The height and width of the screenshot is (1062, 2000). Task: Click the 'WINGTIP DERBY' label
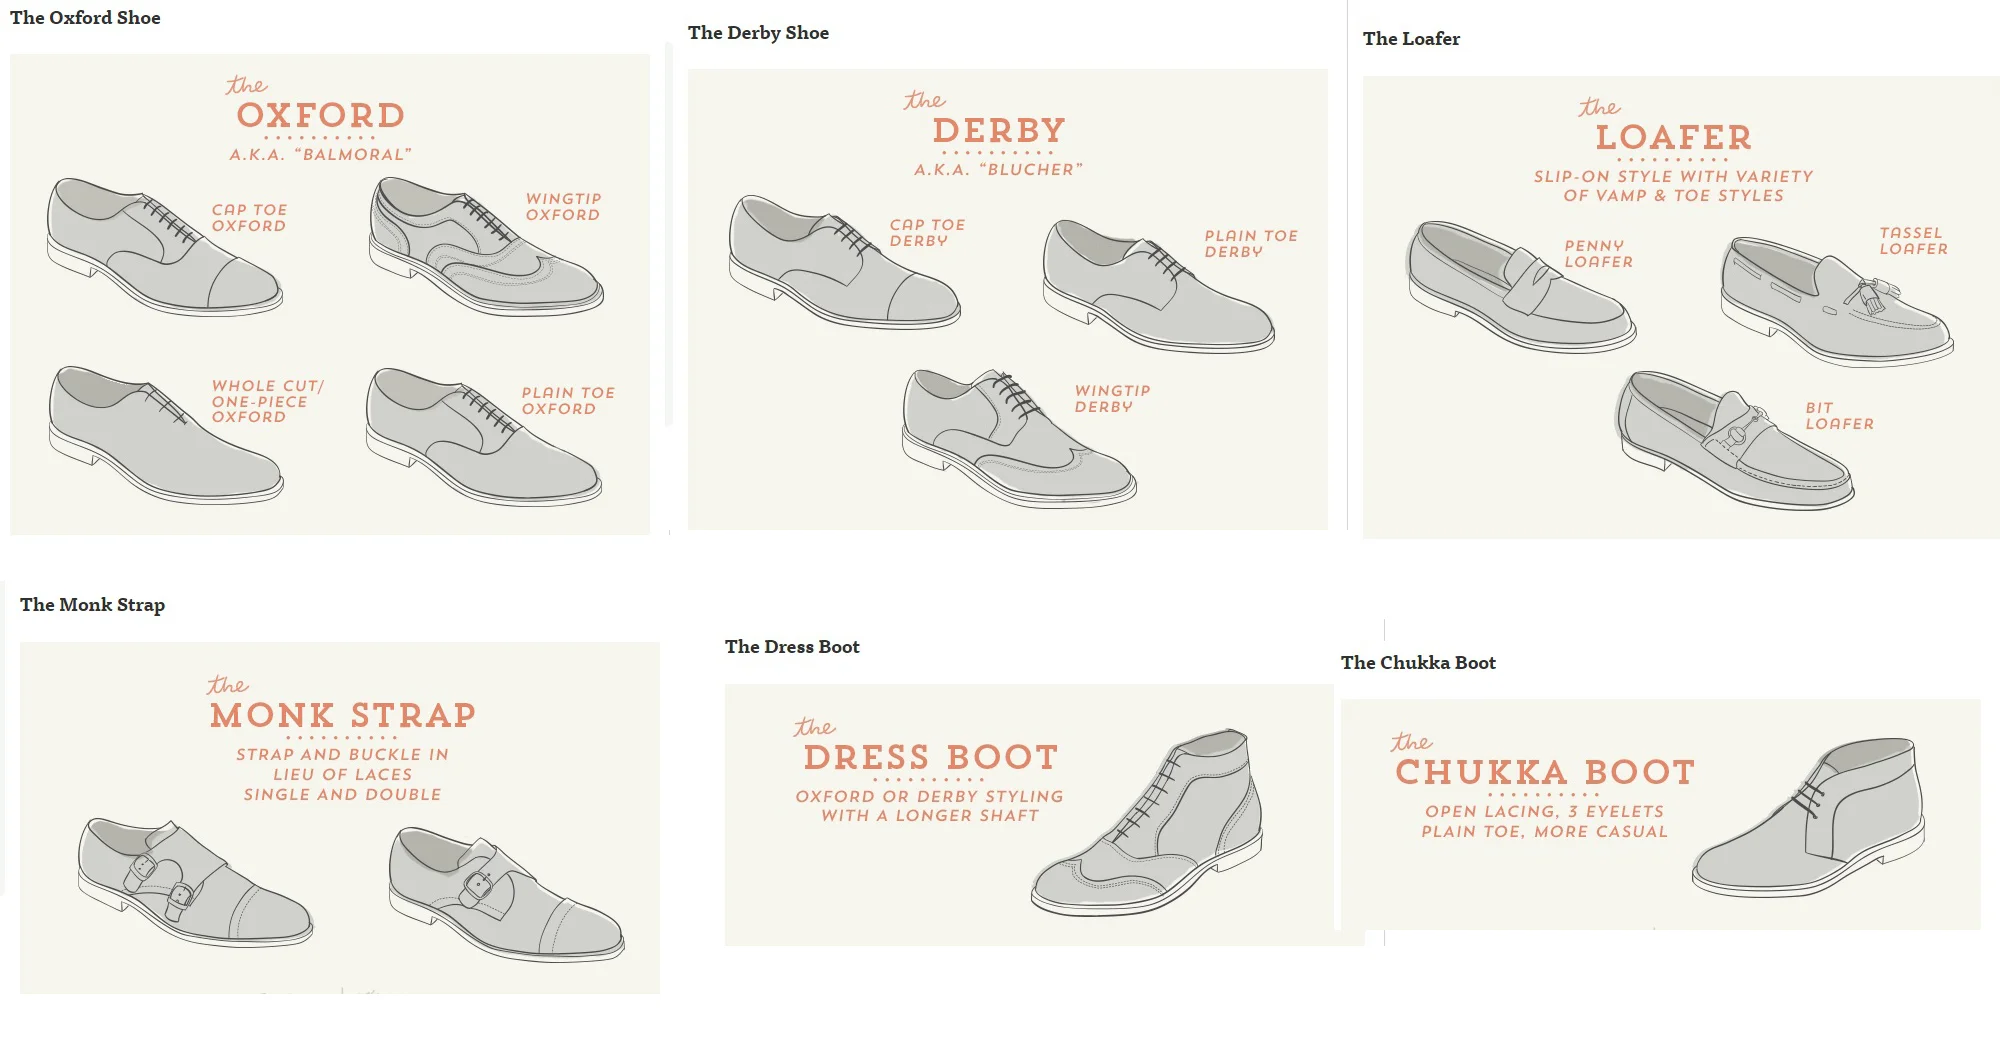coord(1112,399)
